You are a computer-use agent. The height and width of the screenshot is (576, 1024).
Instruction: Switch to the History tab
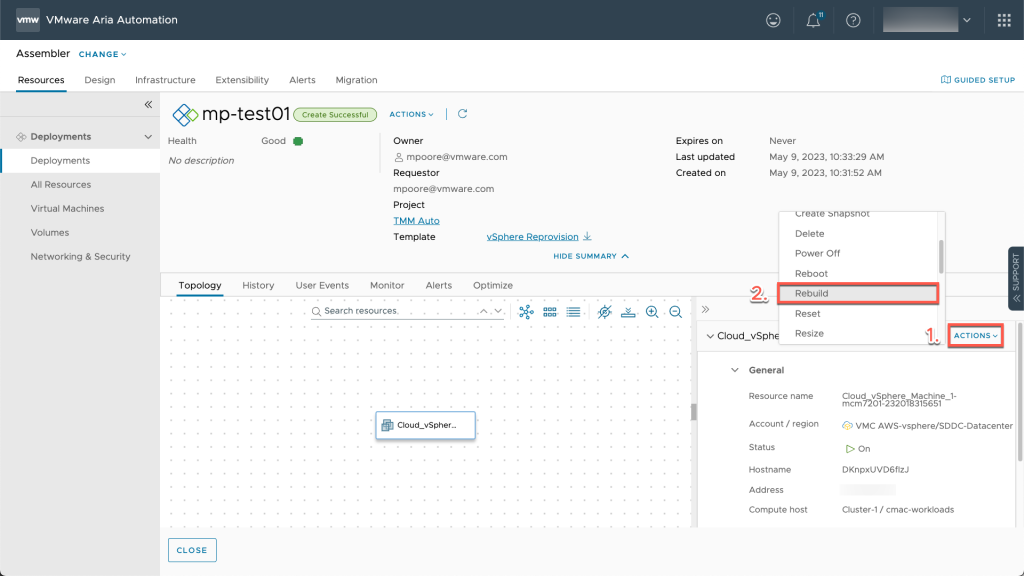(258, 285)
